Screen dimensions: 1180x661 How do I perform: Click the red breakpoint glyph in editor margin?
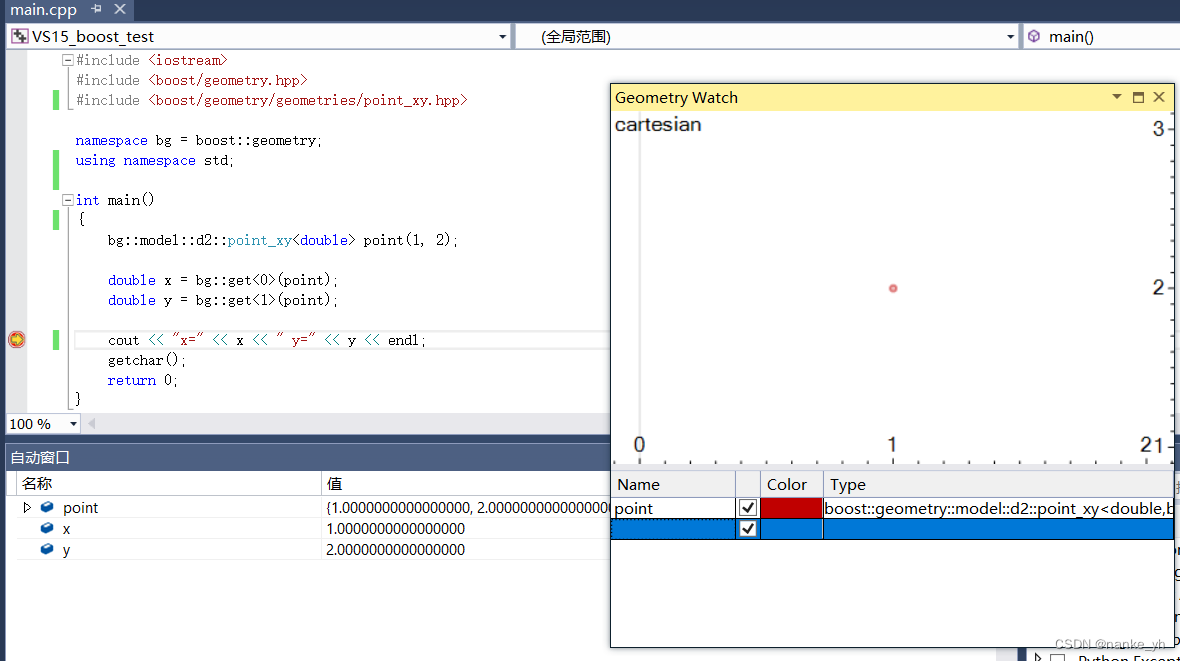coord(16,339)
